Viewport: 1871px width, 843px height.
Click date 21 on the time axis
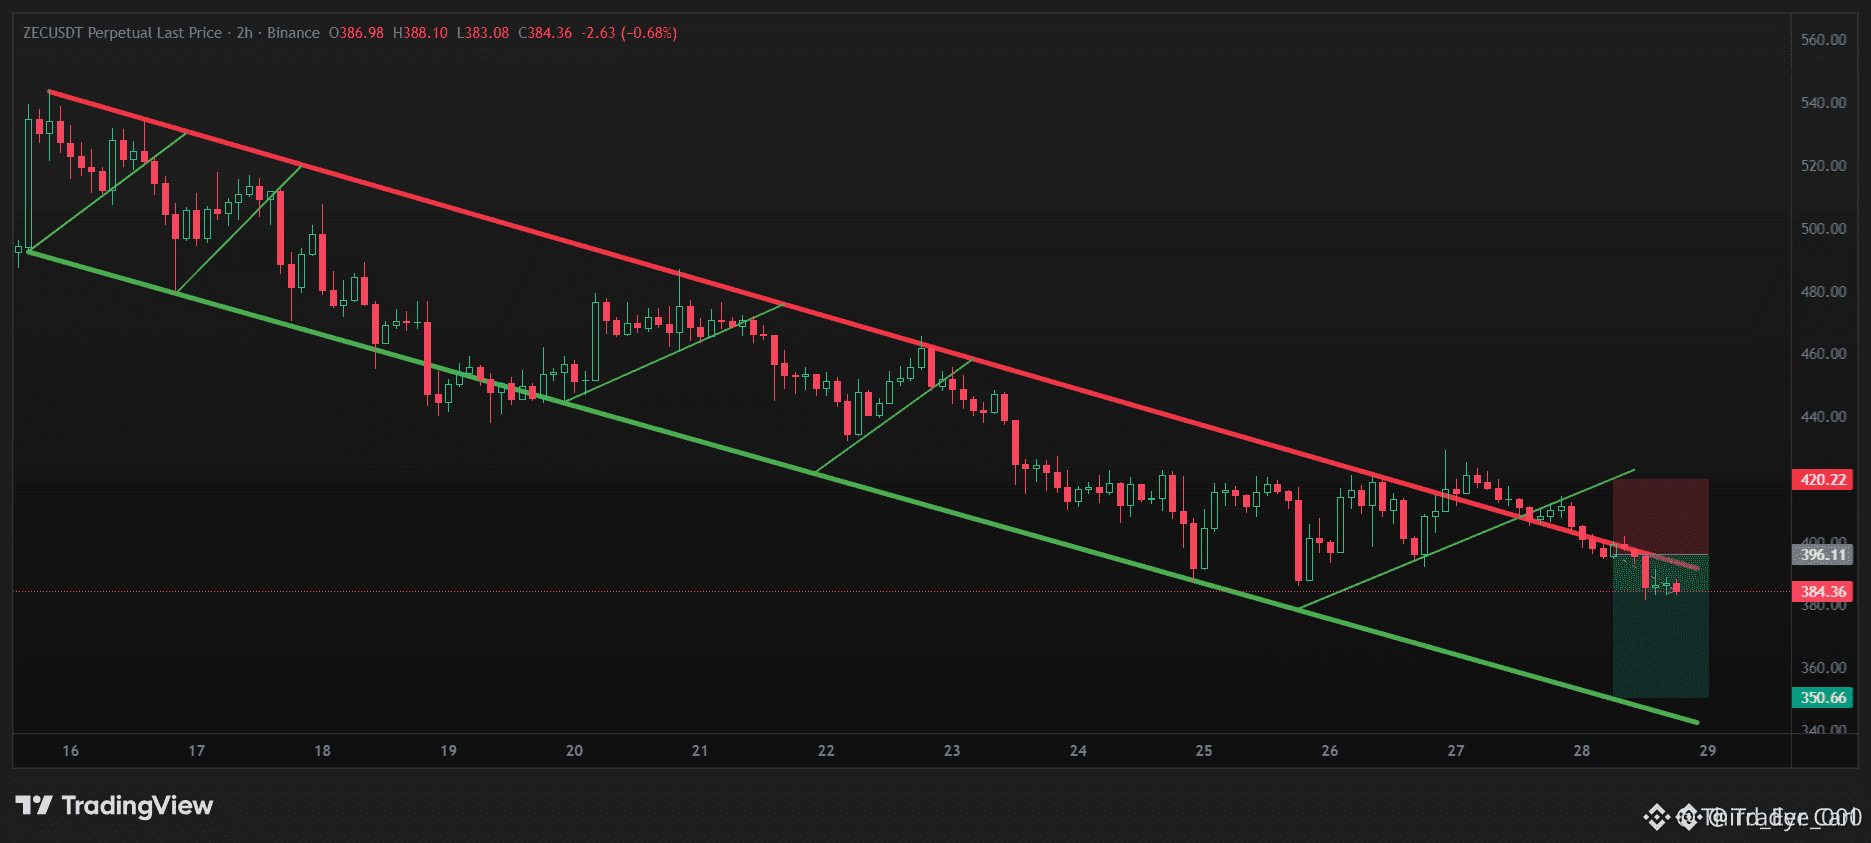click(700, 751)
